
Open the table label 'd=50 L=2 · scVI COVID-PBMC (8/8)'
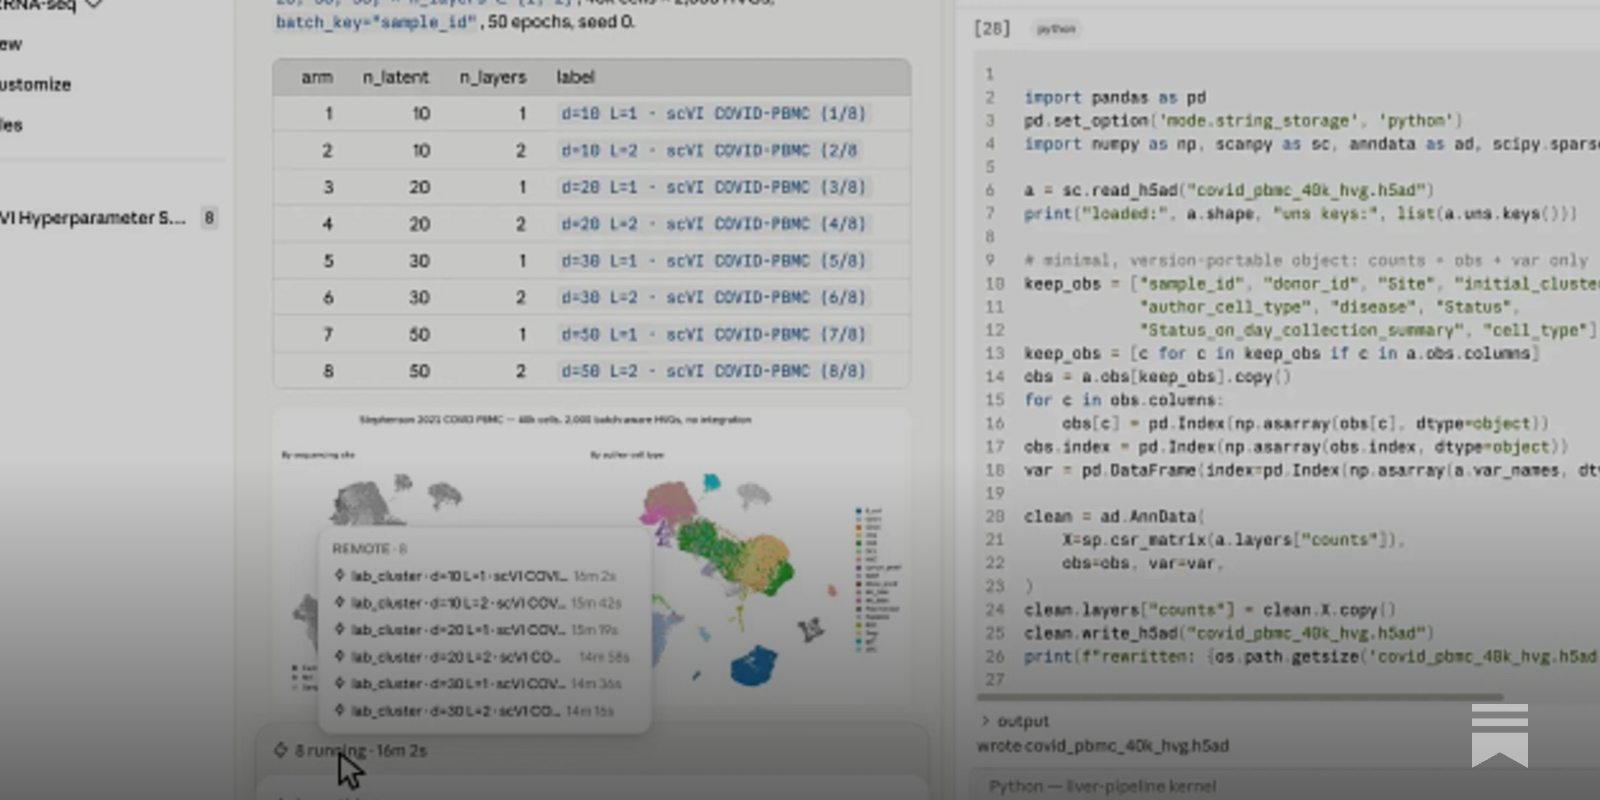(713, 371)
